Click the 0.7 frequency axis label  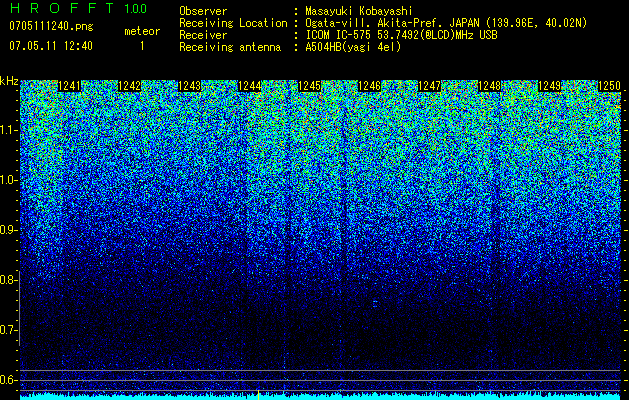[x=8, y=330]
